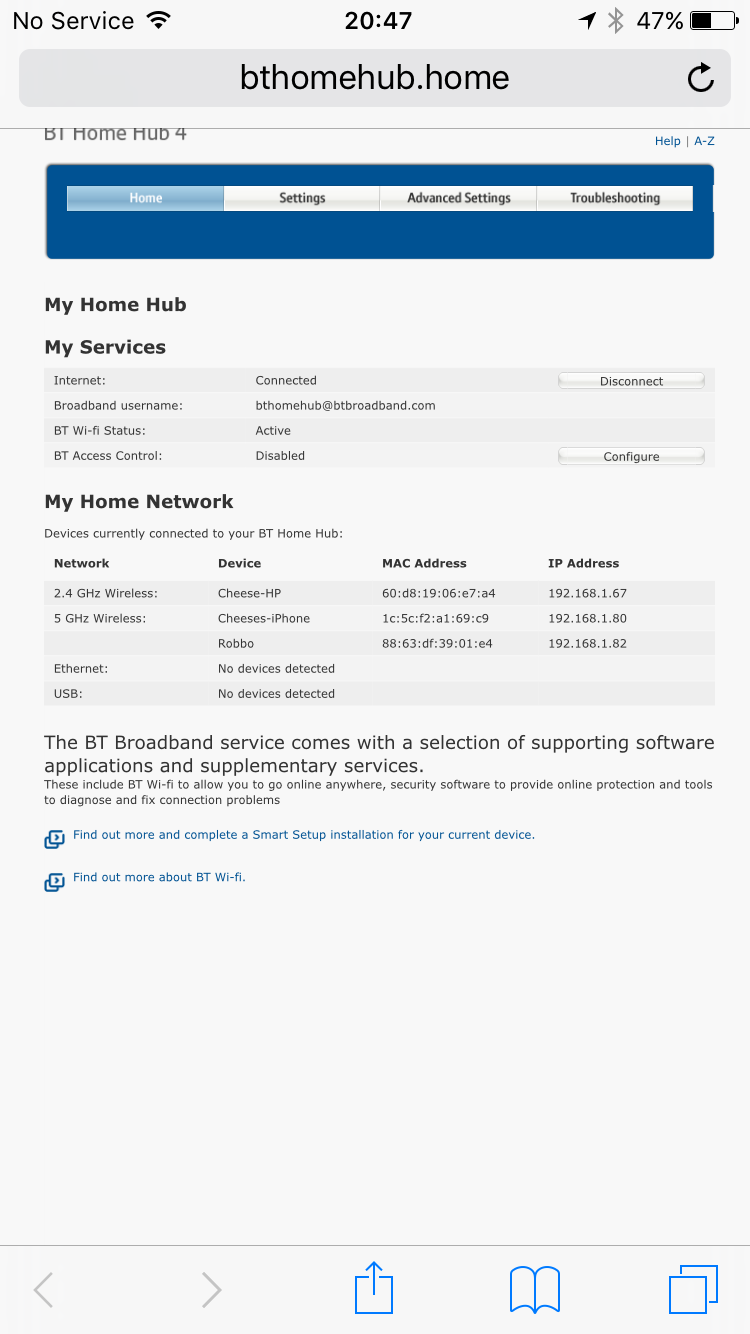Tap the Safari back arrow

tap(43, 1290)
